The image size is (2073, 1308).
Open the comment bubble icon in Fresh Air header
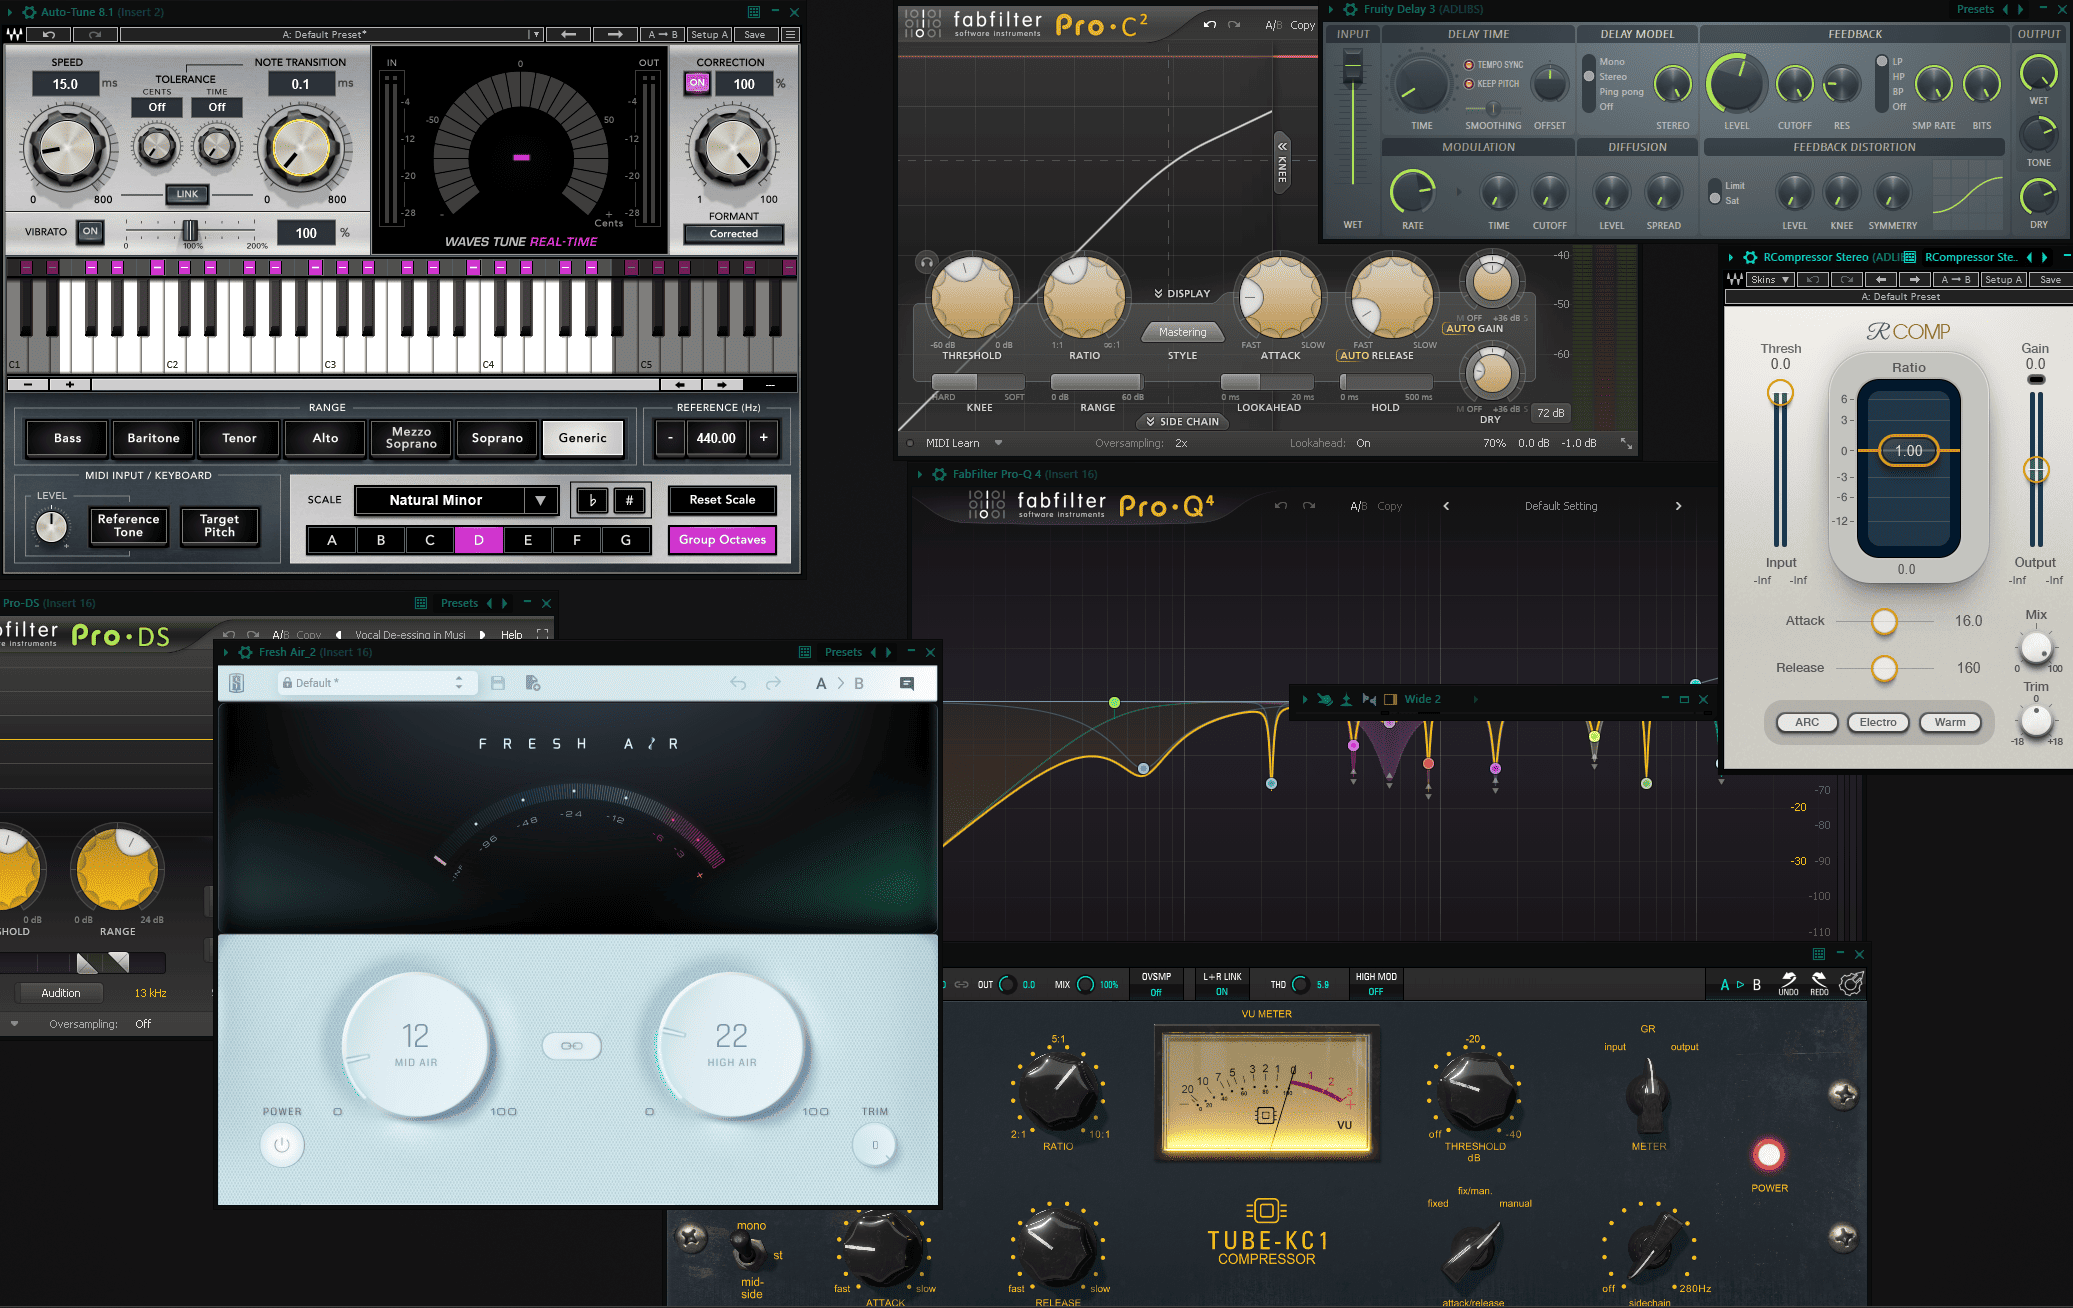(x=907, y=683)
